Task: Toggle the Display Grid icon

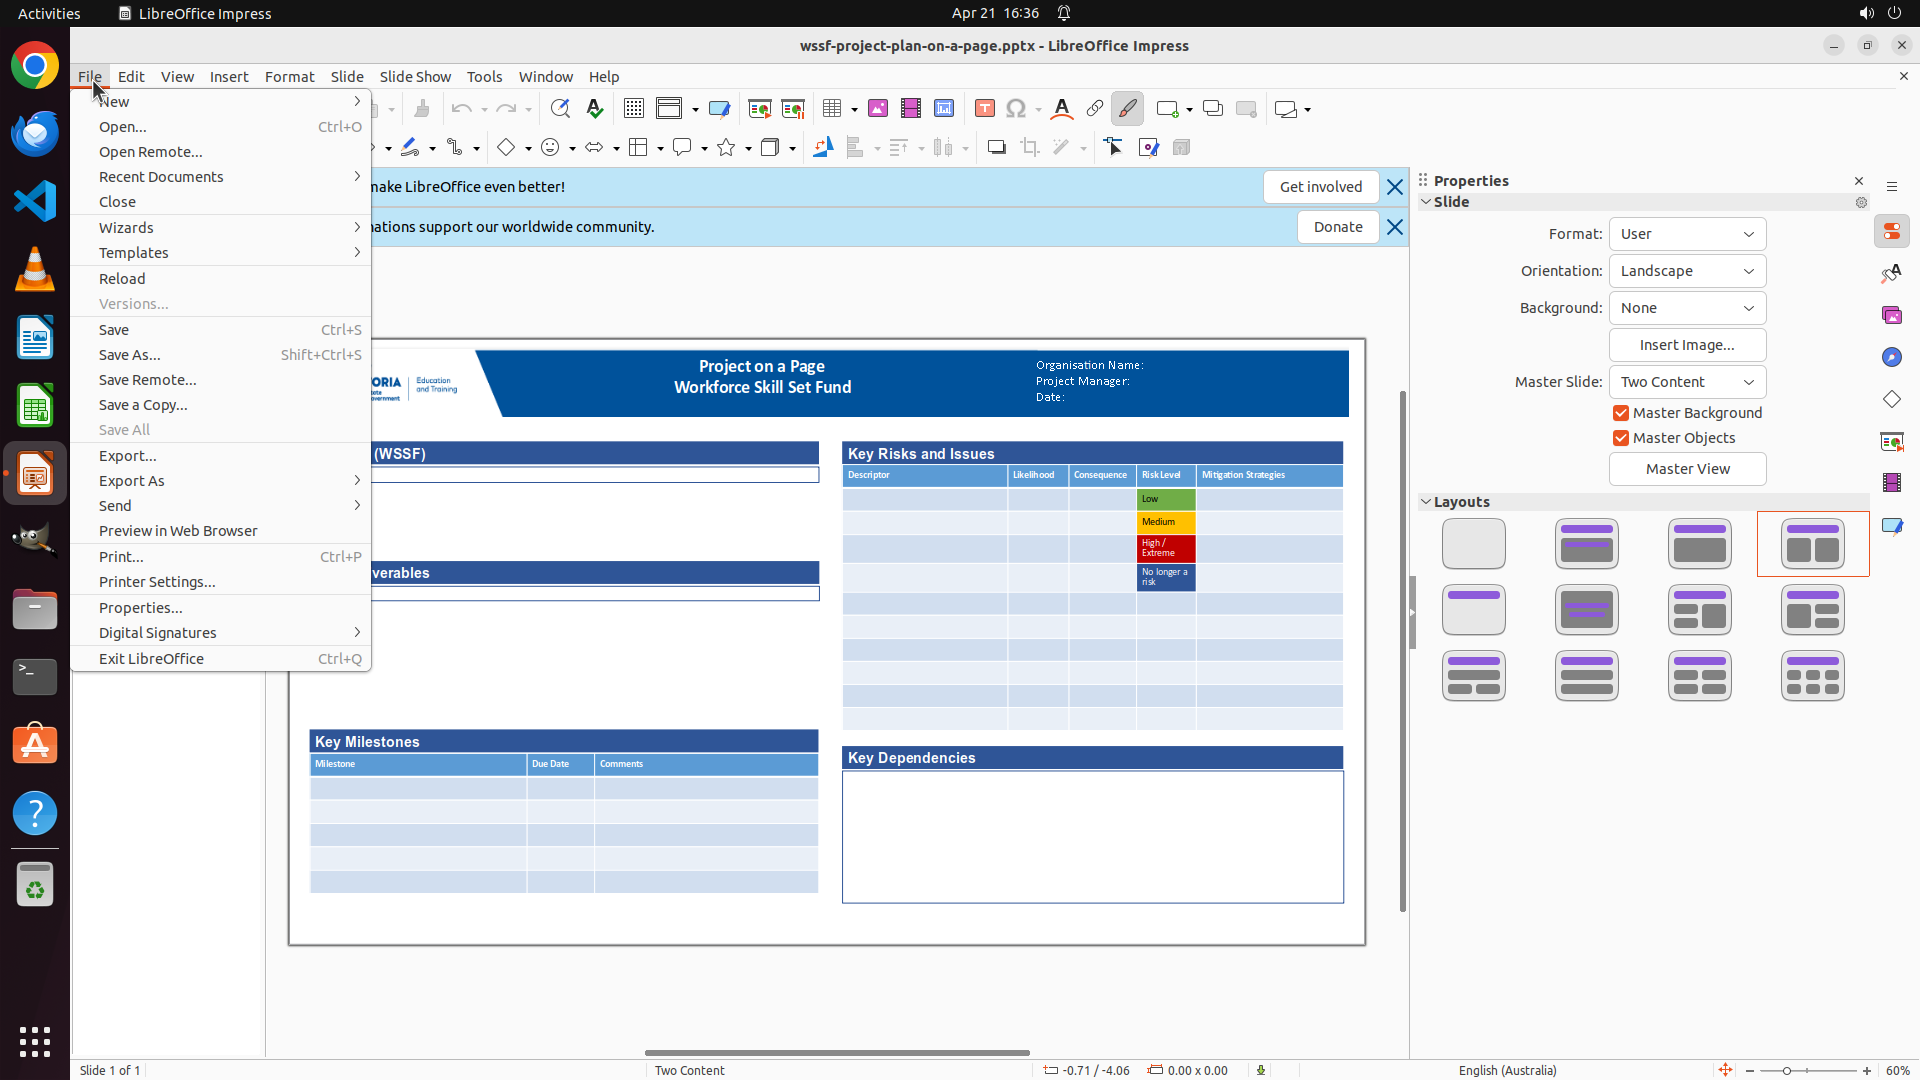Action: (x=633, y=109)
